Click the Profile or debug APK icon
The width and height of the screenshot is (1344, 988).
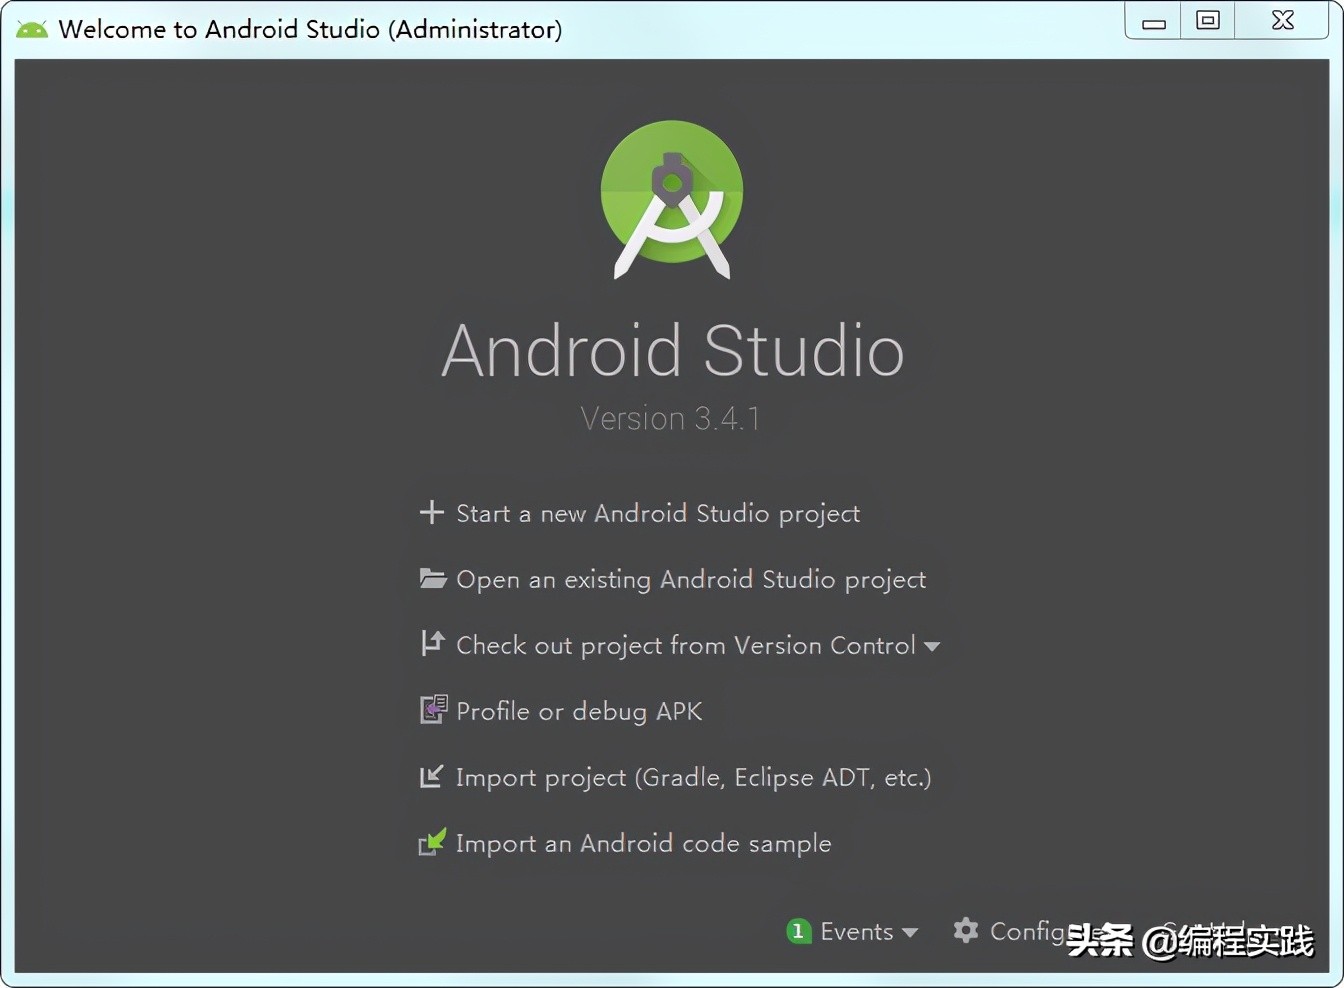point(433,709)
